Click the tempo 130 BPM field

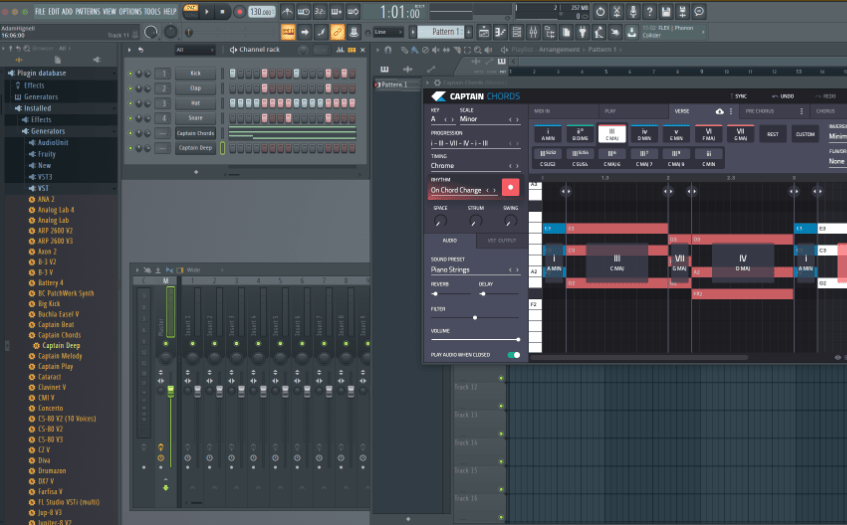click(x=261, y=11)
